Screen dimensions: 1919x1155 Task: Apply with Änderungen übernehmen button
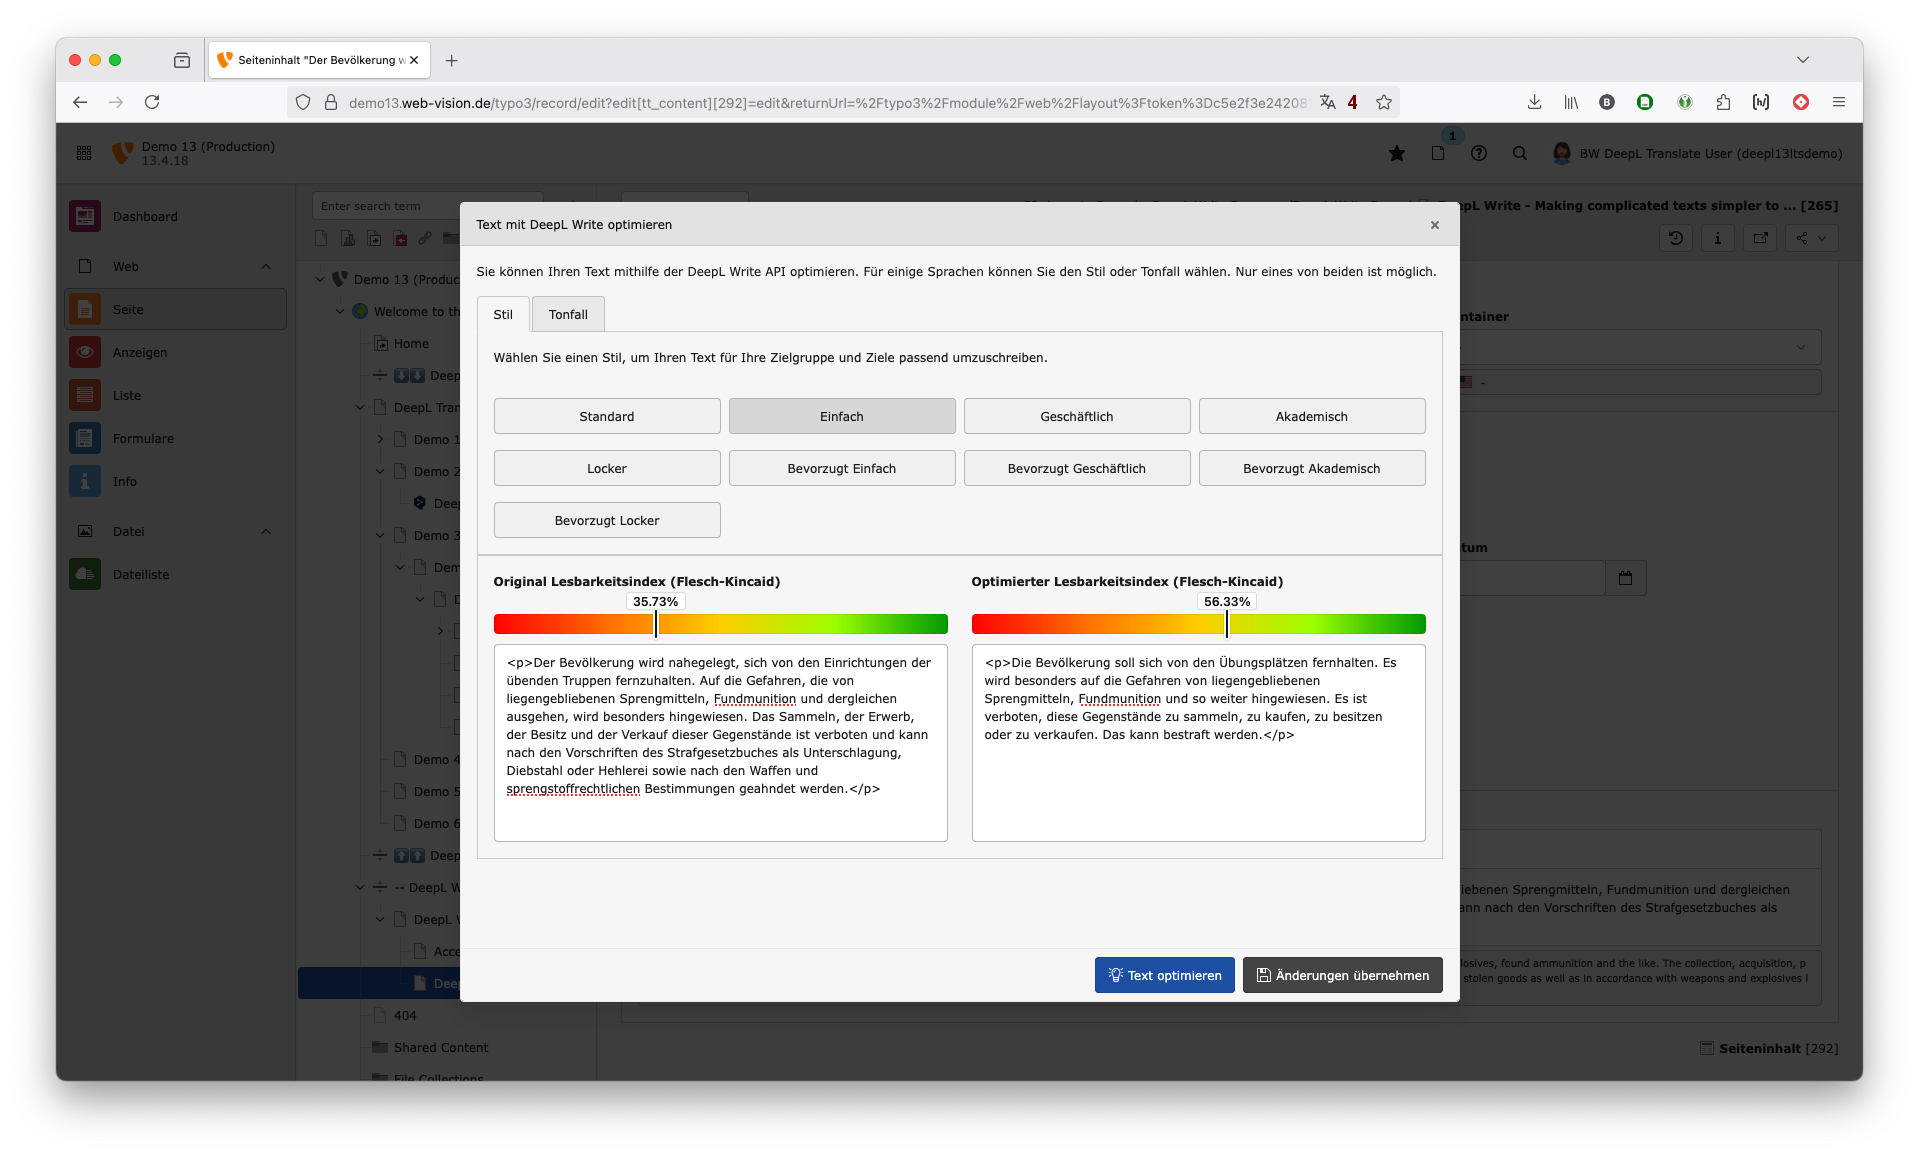click(x=1342, y=975)
